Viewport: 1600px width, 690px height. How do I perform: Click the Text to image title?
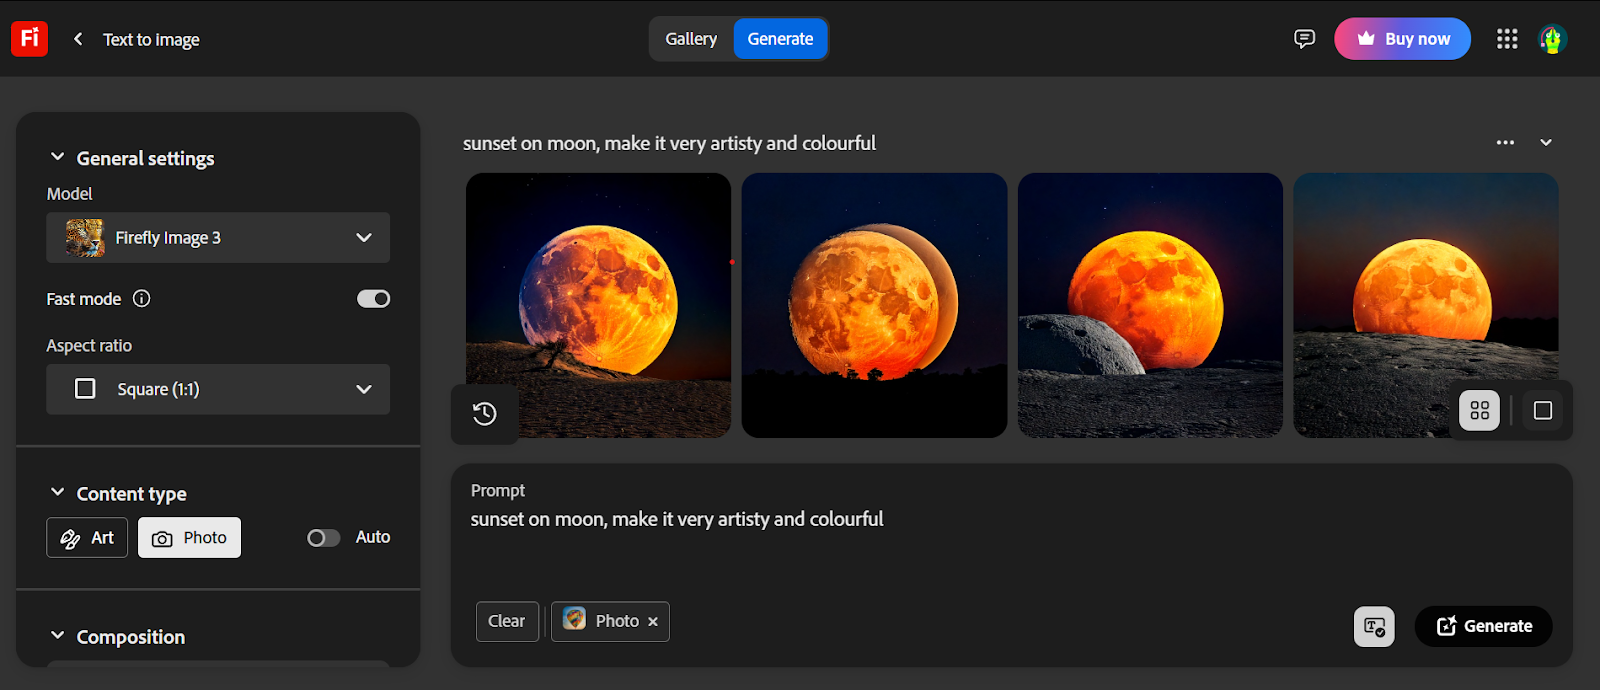pyautogui.click(x=151, y=40)
